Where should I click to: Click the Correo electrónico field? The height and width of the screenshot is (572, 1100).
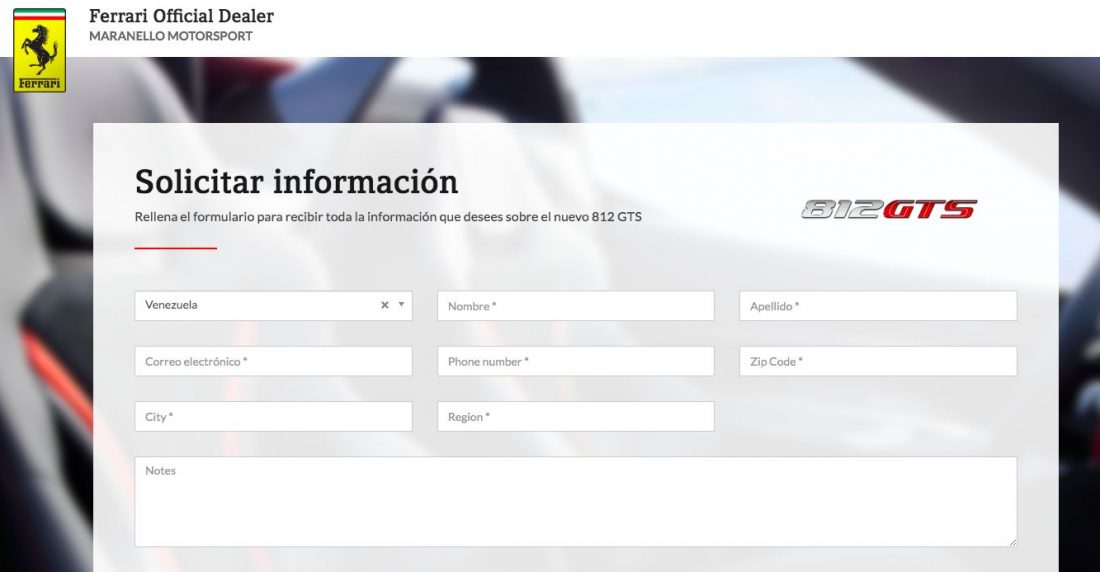pos(273,361)
